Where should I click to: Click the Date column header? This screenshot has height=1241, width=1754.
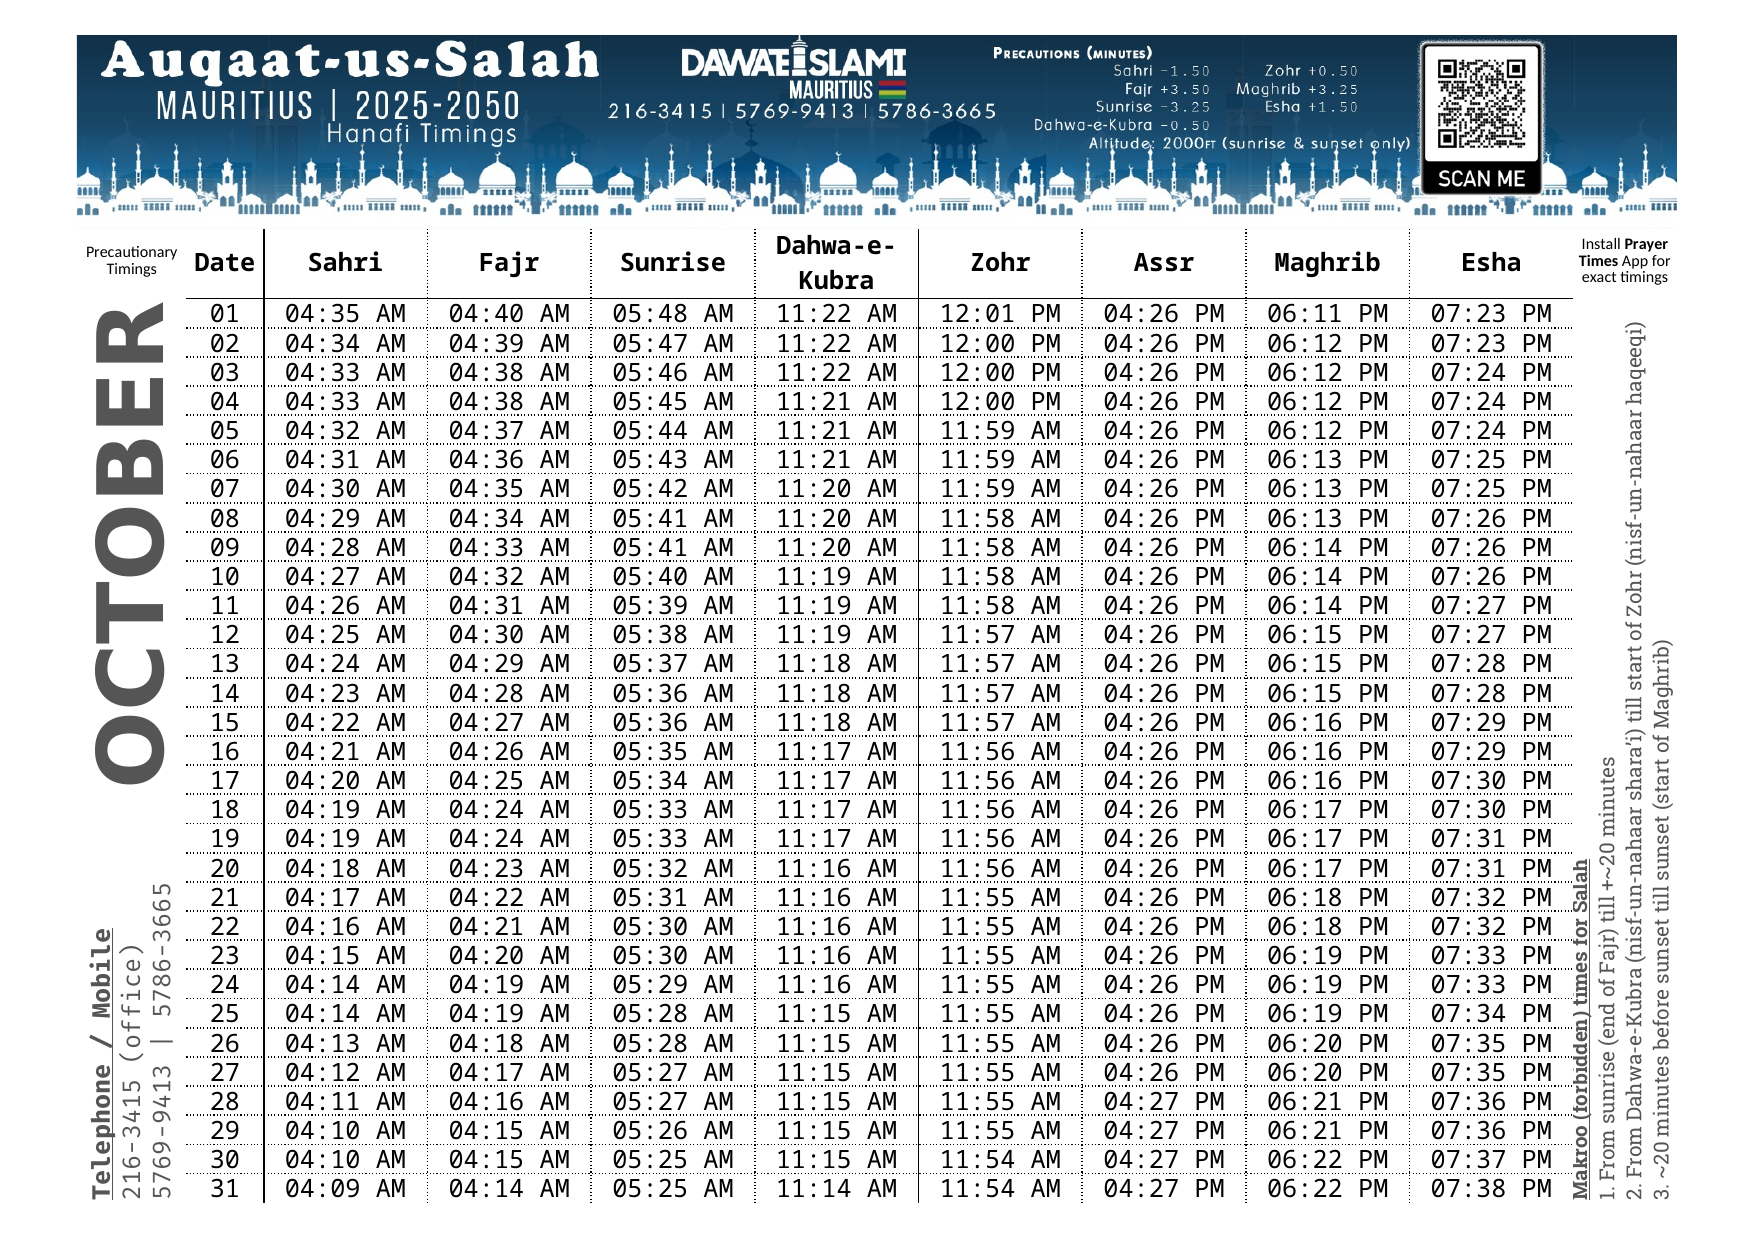224,263
